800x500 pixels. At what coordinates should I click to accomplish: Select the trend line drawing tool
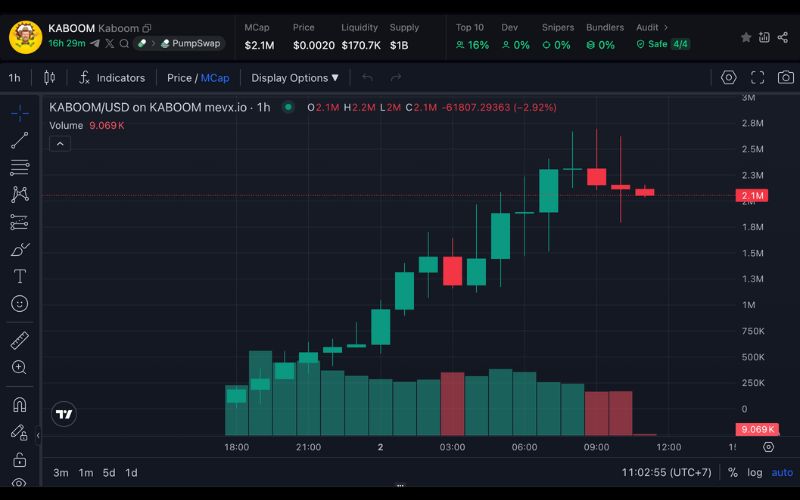pyautogui.click(x=19, y=140)
